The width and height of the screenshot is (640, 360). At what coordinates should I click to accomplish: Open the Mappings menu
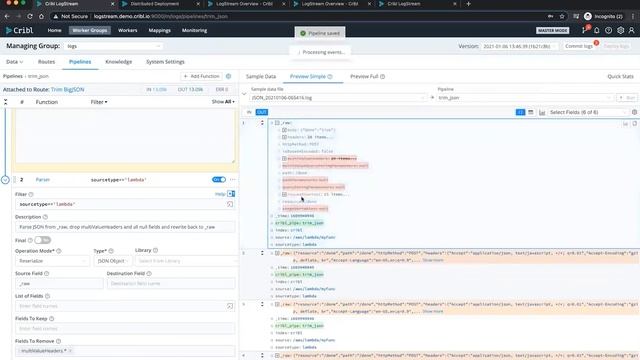coord(159,30)
